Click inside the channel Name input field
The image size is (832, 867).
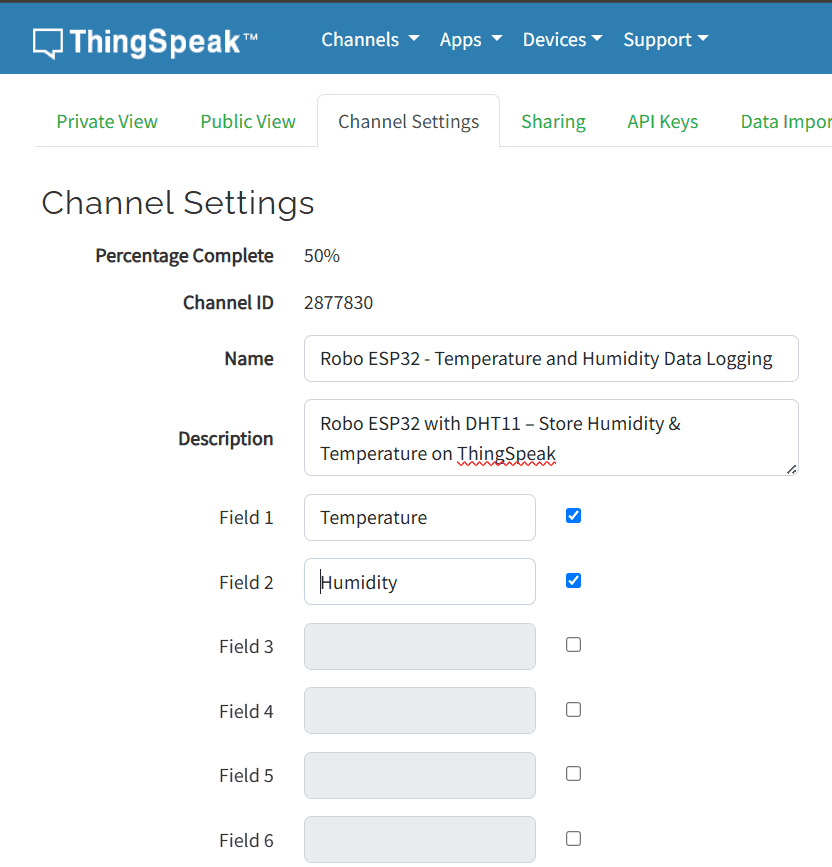(551, 358)
